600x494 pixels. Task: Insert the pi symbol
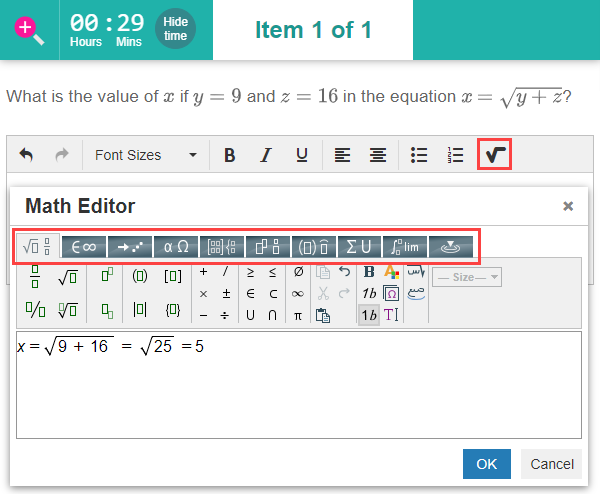tap(297, 315)
